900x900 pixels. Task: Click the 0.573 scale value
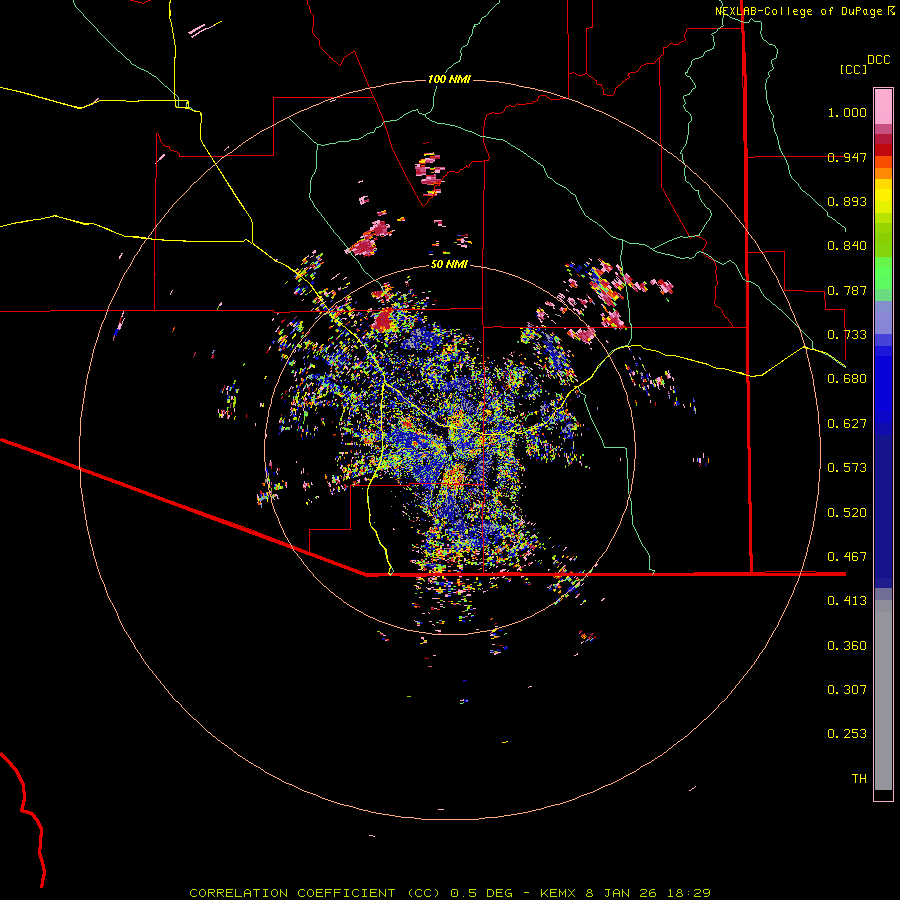coord(847,468)
